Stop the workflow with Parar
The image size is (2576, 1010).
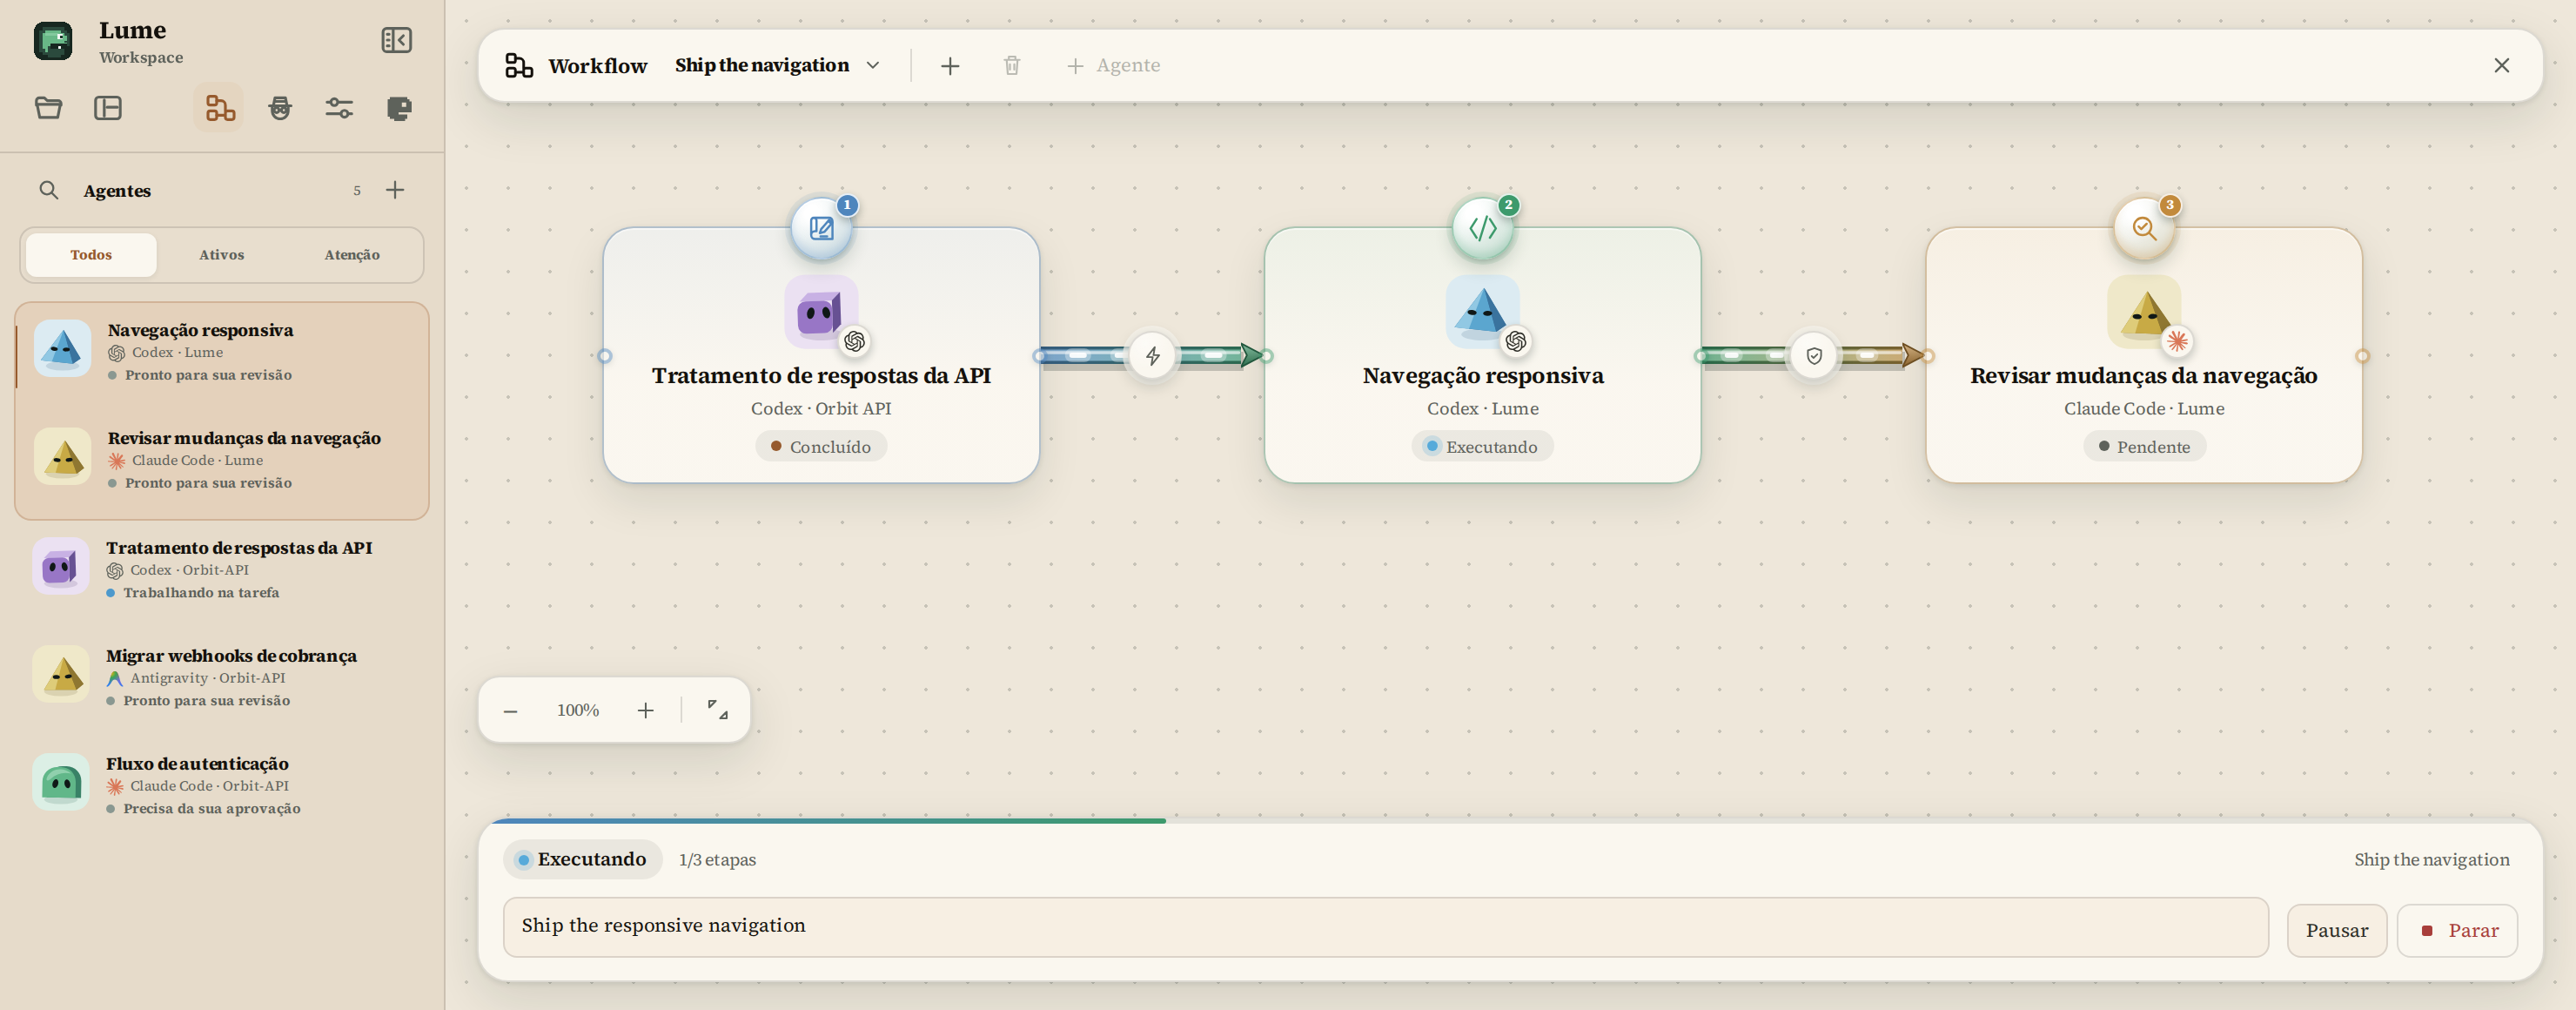pyautogui.click(x=2457, y=931)
